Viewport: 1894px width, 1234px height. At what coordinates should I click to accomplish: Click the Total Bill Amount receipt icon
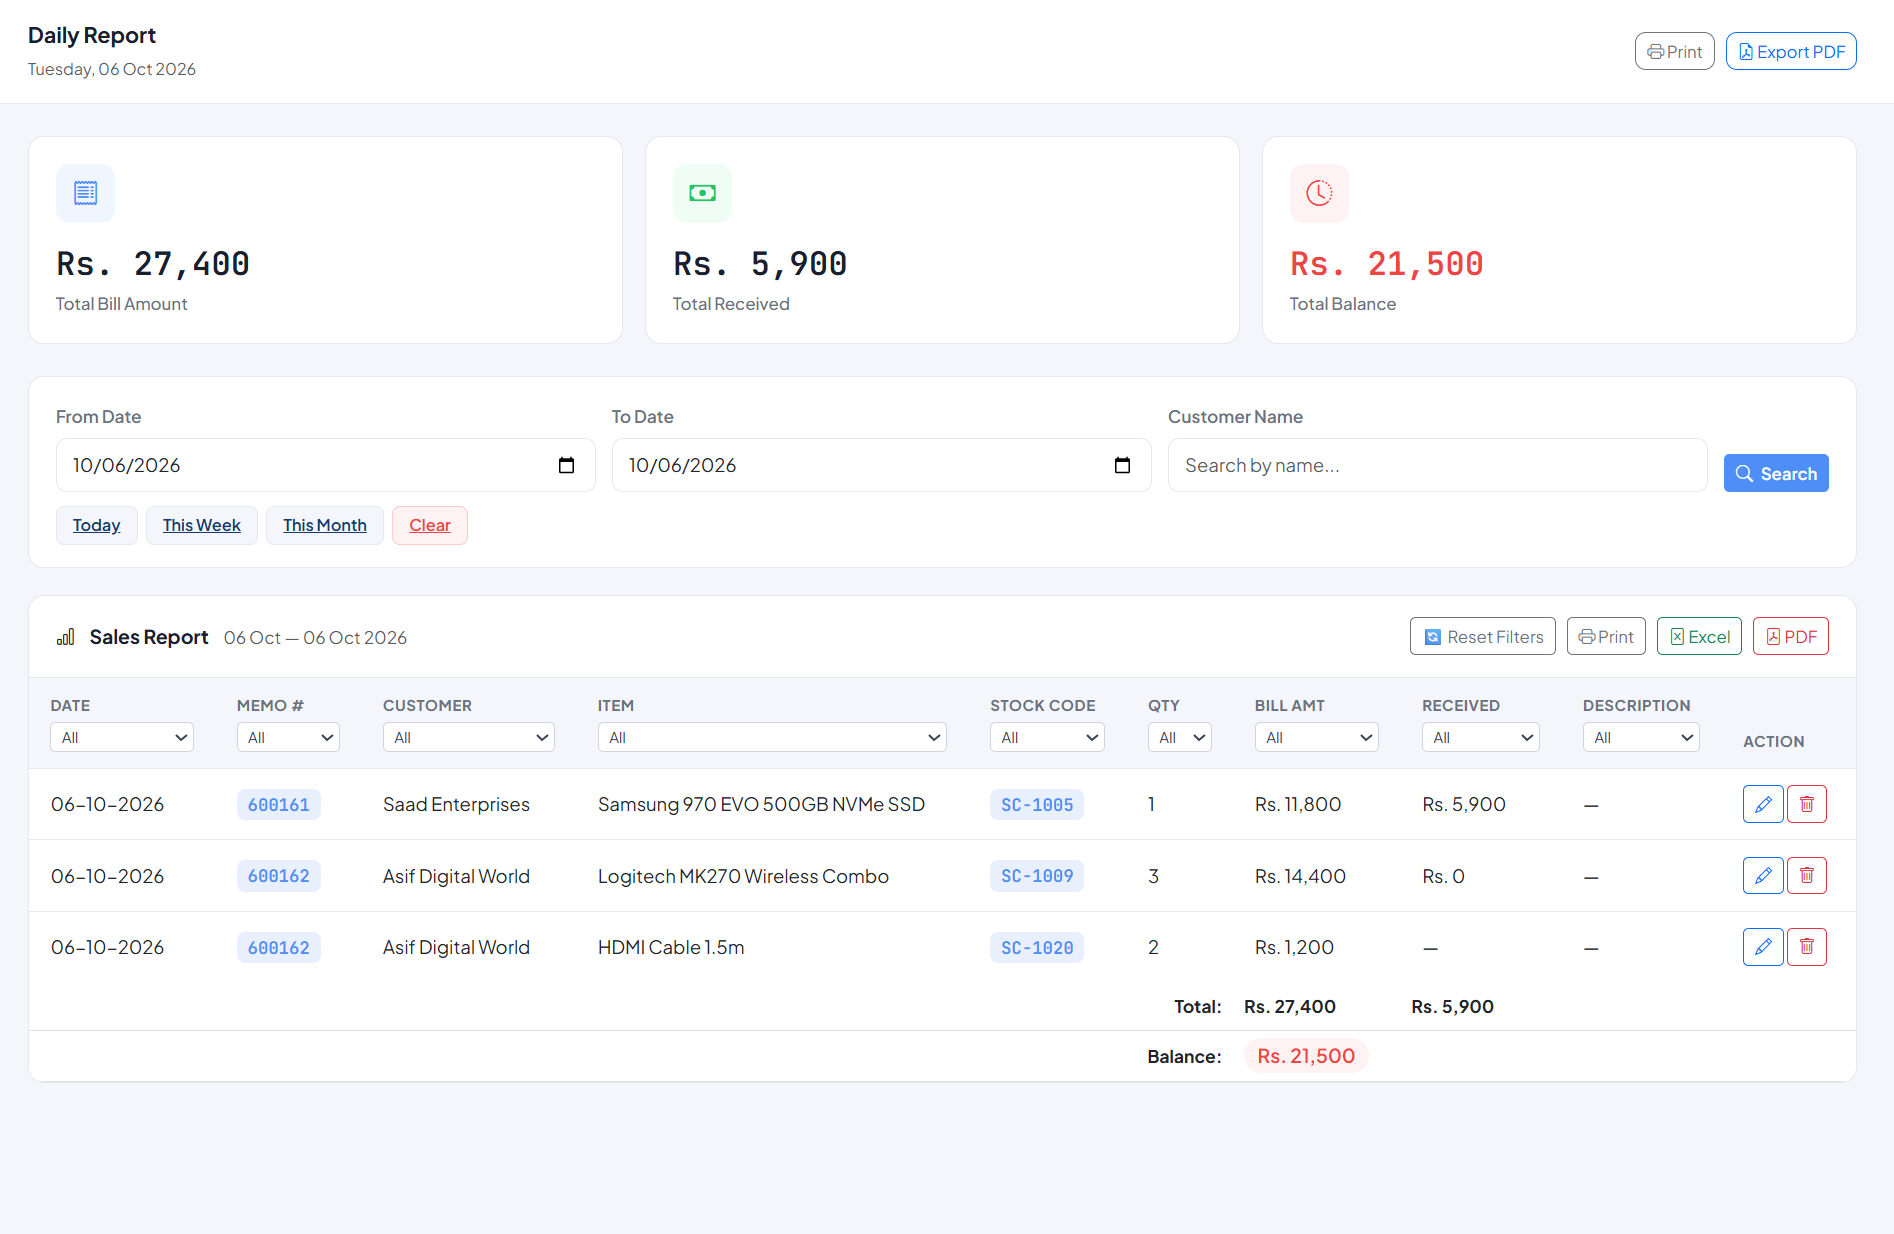[x=86, y=193]
